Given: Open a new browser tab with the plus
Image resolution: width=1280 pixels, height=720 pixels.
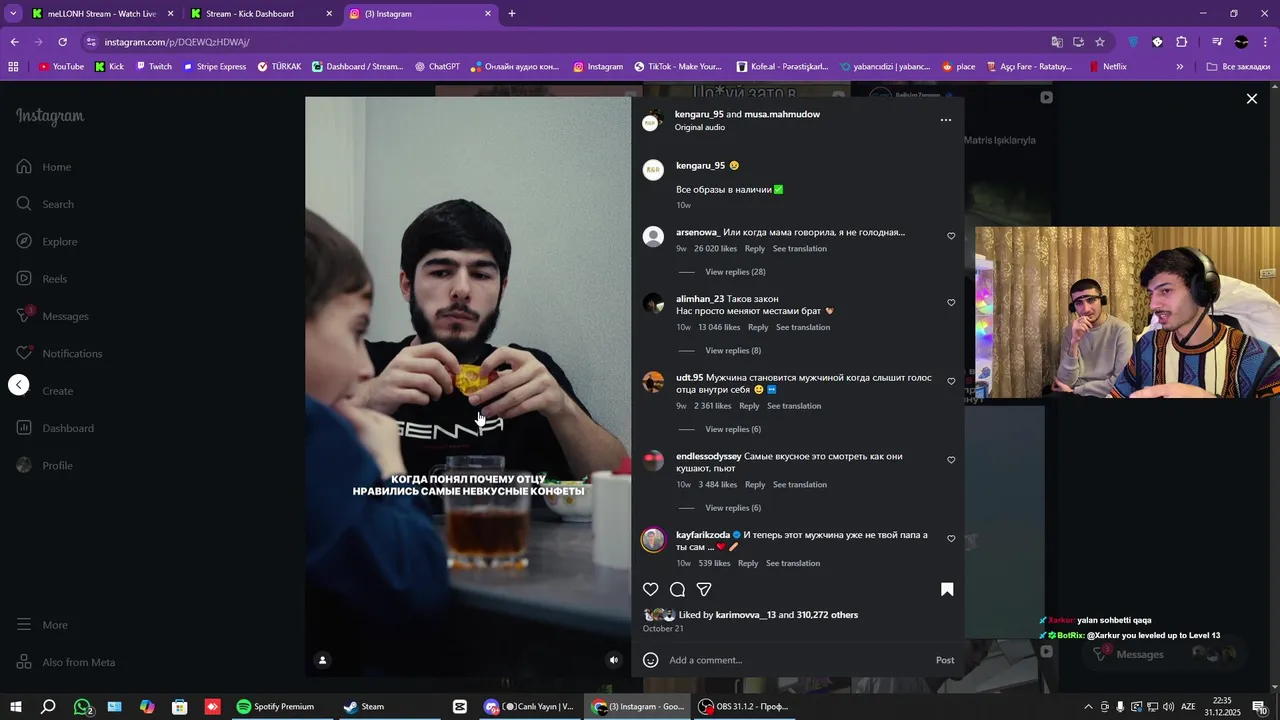Looking at the screenshot, I should (512, 14).
